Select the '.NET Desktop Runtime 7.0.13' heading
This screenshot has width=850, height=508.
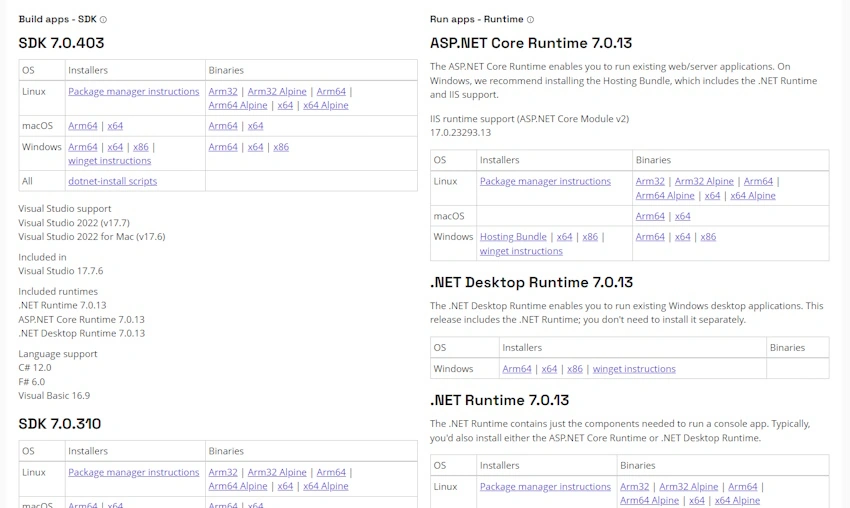tap(531, 282)
